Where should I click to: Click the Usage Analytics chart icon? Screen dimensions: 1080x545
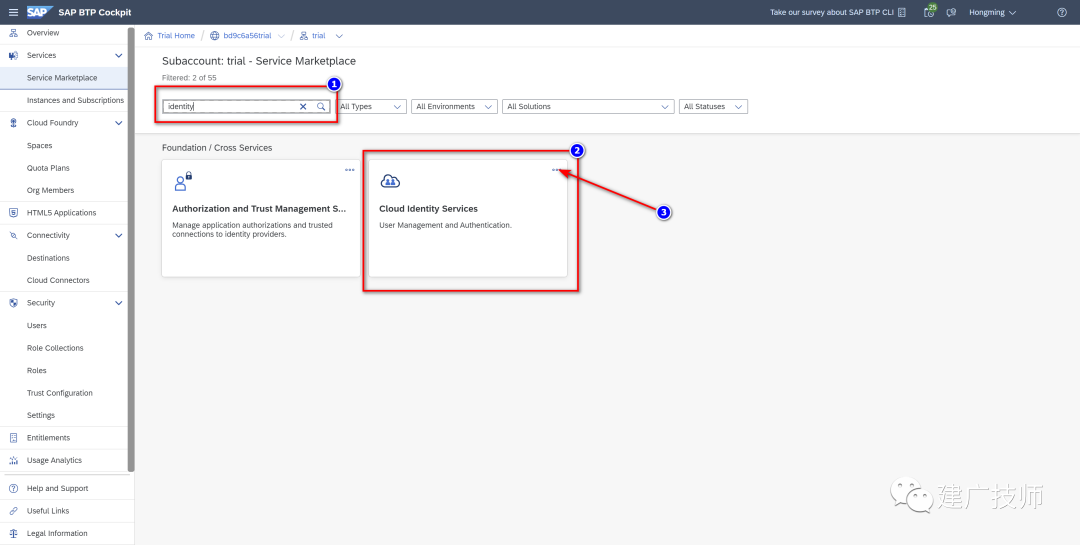pos(13,460)
